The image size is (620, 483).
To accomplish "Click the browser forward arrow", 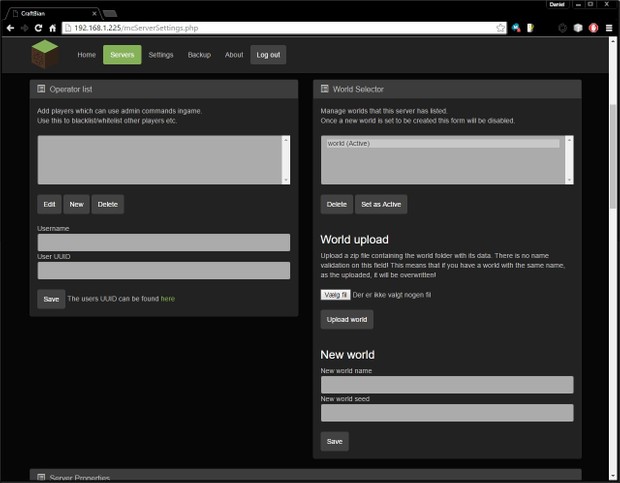I will point(25,28).
